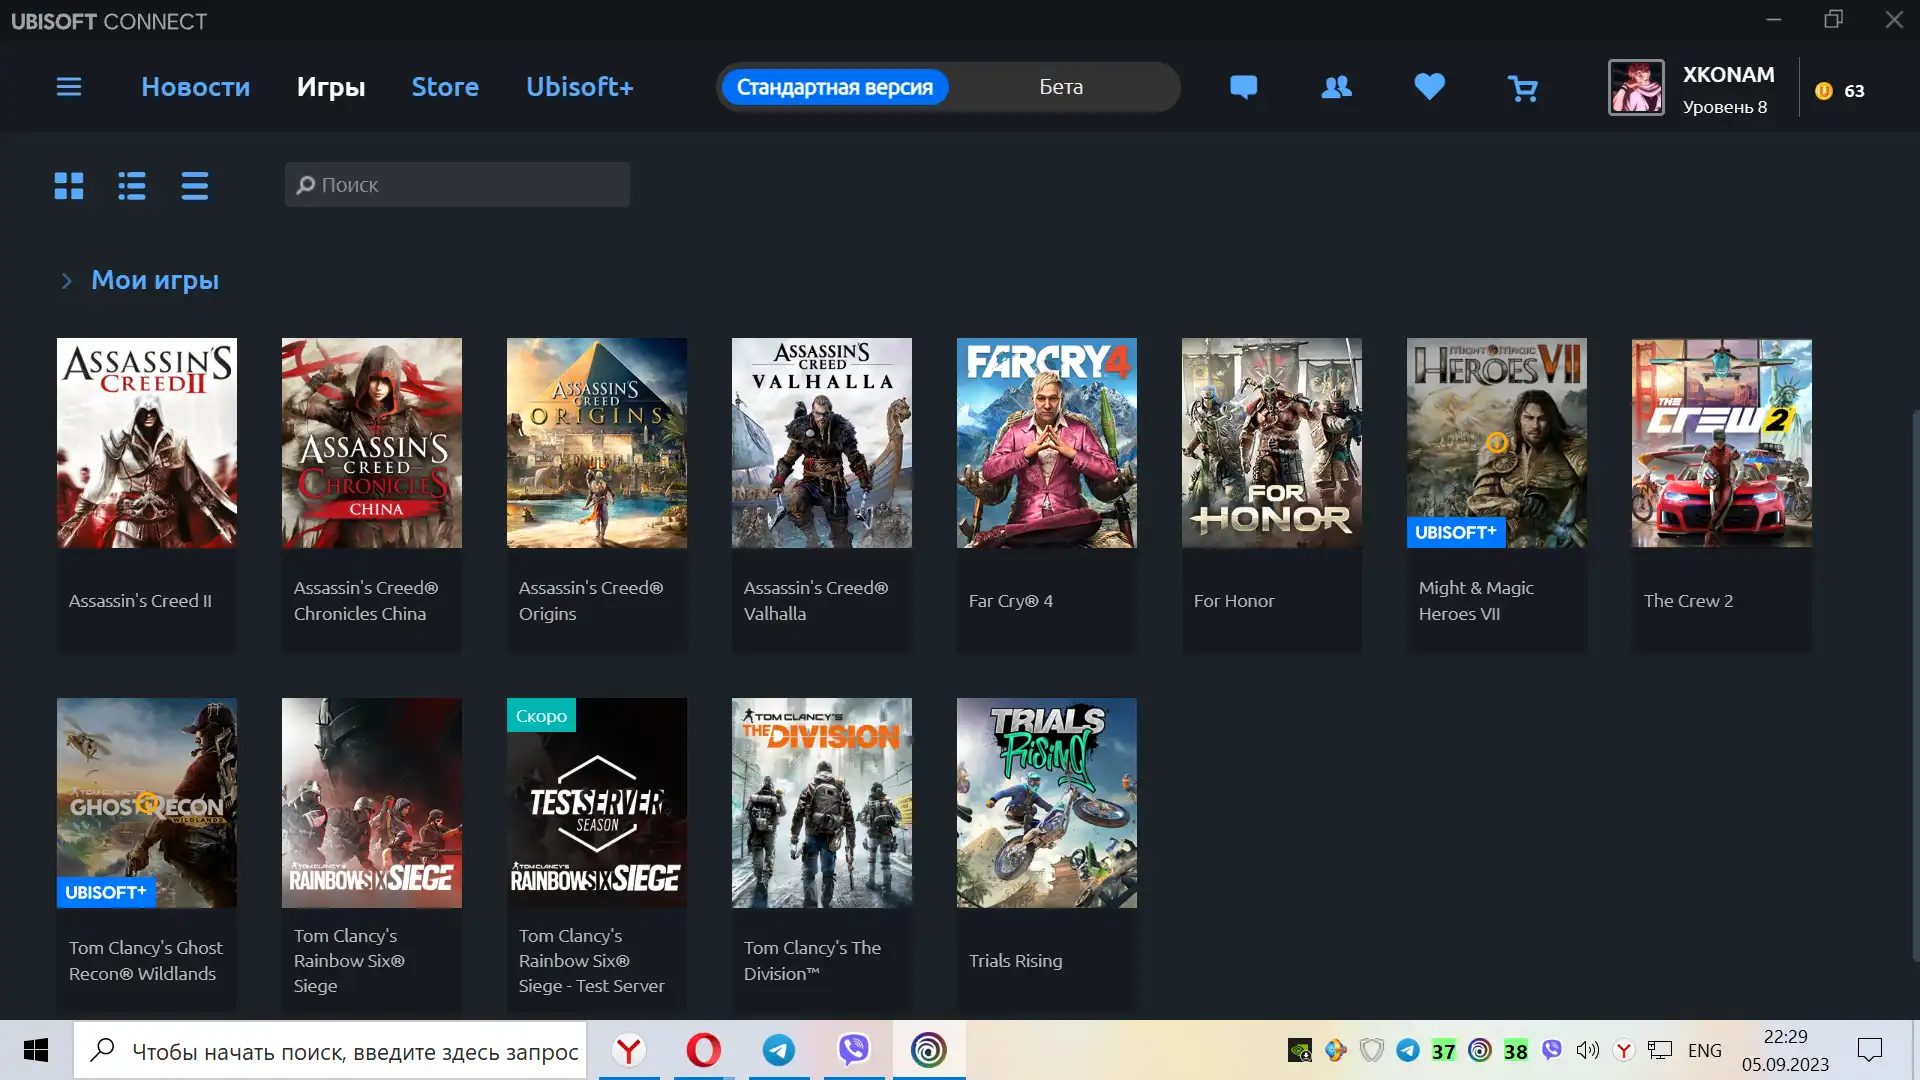Open the Игры tab

tap(331, 87)
